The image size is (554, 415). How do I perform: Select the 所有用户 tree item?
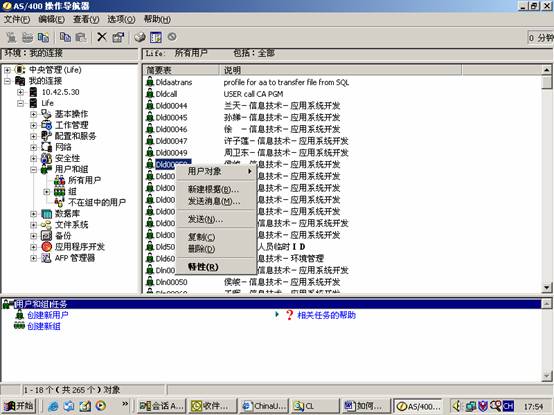pyautogui.click(x=84, y=180)
